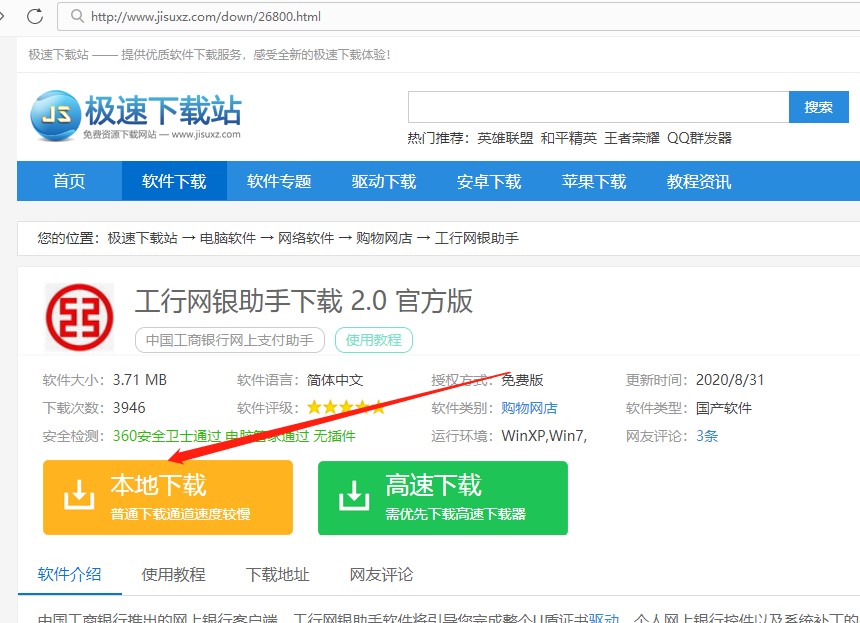Click breadcrumb link 网络软件
The height and width of the screenshot is (623, 860).
[x=306, y=238]
